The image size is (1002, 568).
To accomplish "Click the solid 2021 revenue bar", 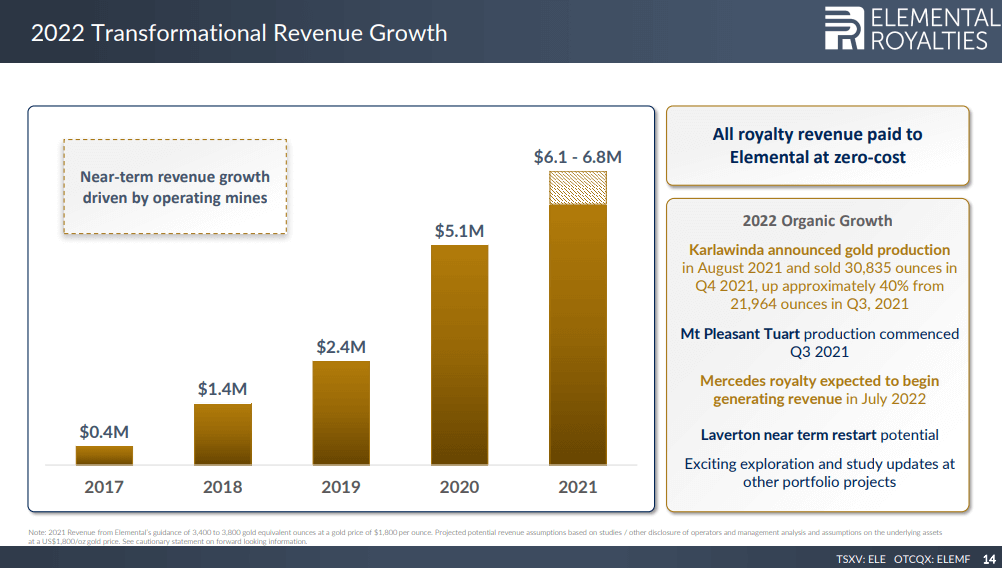I will point(578,334).
